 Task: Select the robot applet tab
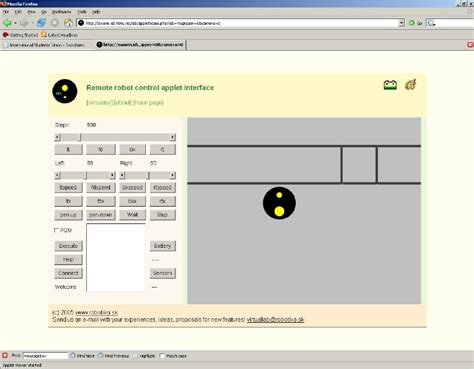[x=140, y=45]
